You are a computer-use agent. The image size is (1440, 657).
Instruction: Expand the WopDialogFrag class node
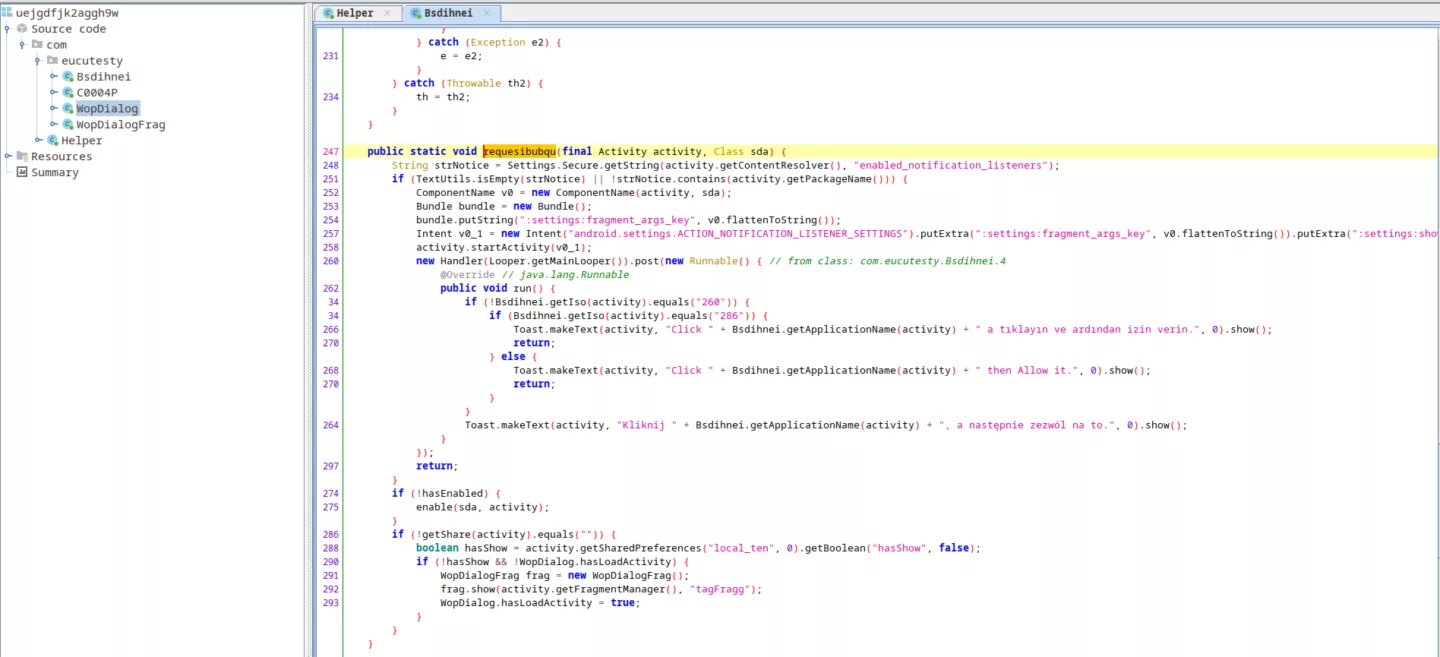pyautogui.click(x=53, y=125)
